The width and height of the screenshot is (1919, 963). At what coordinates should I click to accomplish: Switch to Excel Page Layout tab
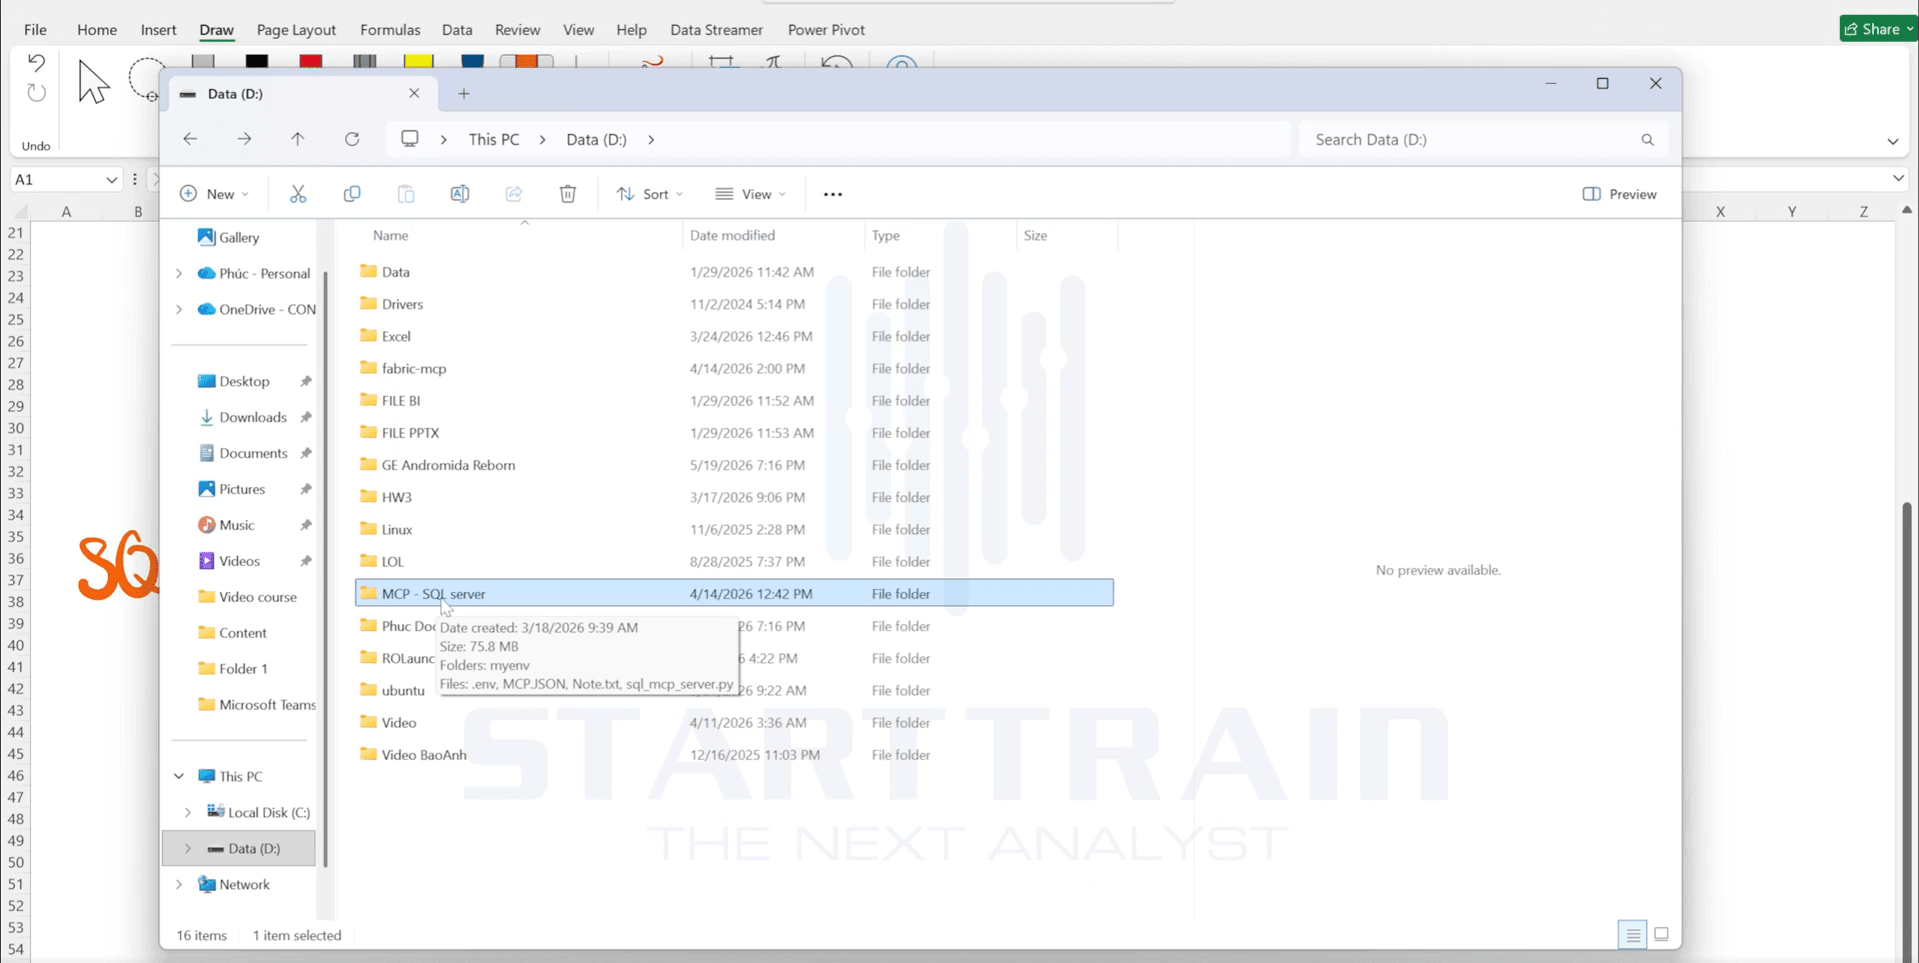pos(296,30)
